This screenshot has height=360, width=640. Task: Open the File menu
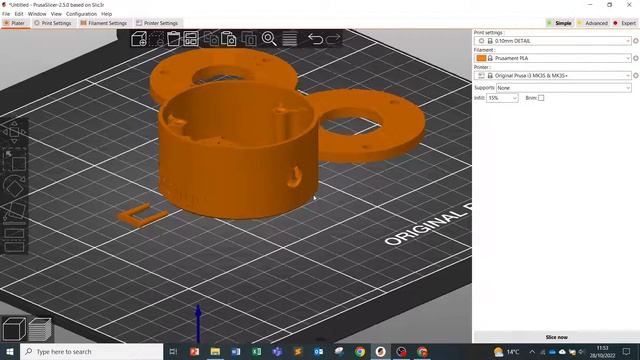pos(6,14)
